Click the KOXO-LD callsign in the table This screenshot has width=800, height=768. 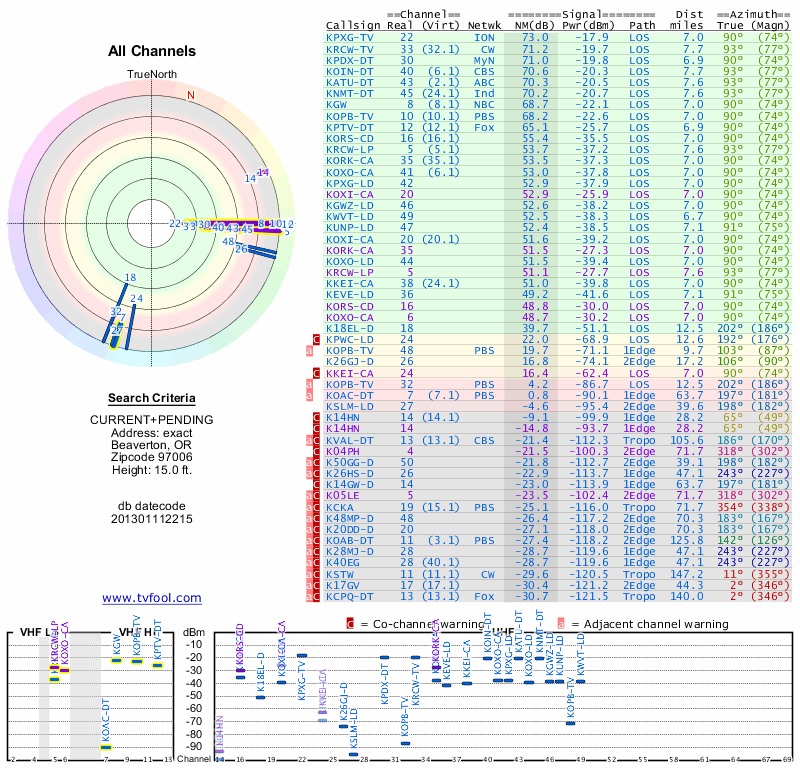(350, 261)
